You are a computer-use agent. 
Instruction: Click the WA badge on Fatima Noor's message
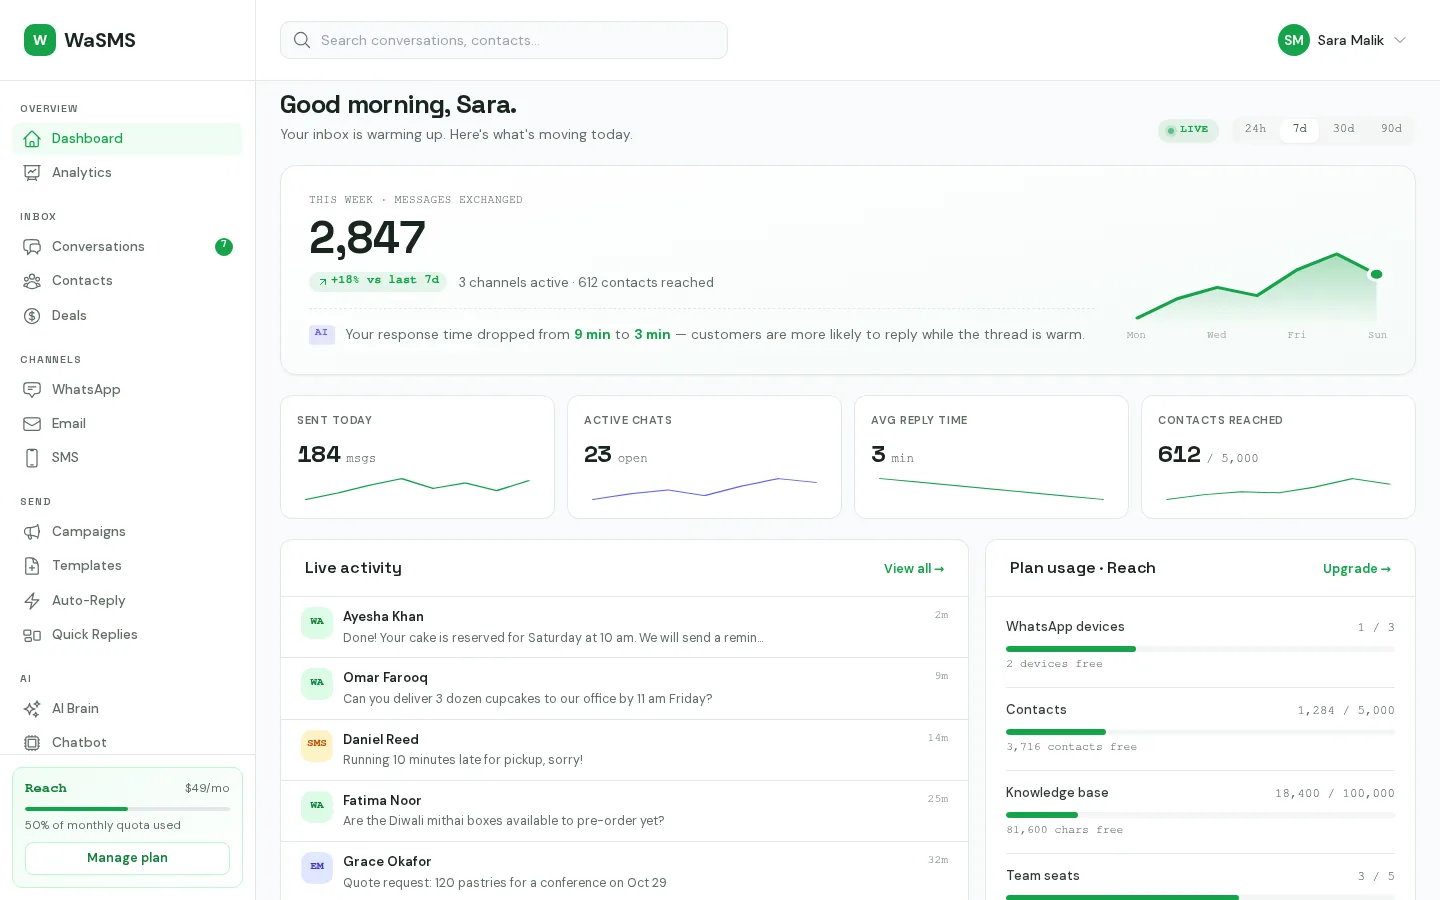(317, 806)
